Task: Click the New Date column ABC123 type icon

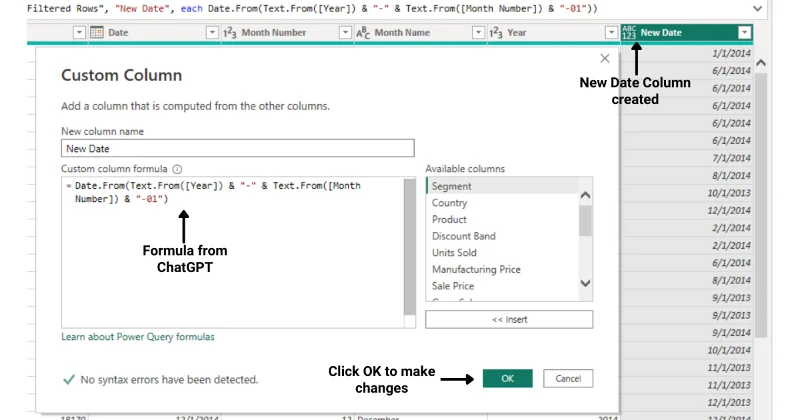Action: click(x=629, y=33)
